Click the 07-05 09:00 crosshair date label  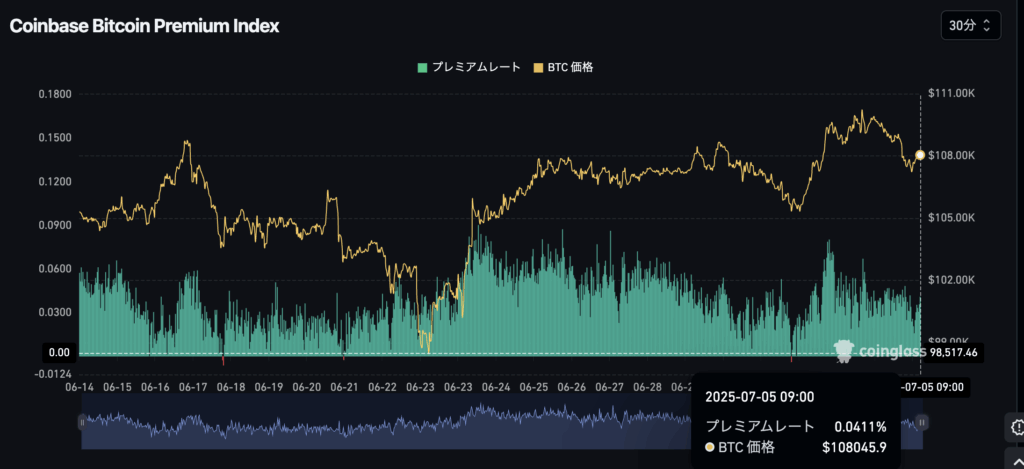pyautogui.click(x=934, y=387)
